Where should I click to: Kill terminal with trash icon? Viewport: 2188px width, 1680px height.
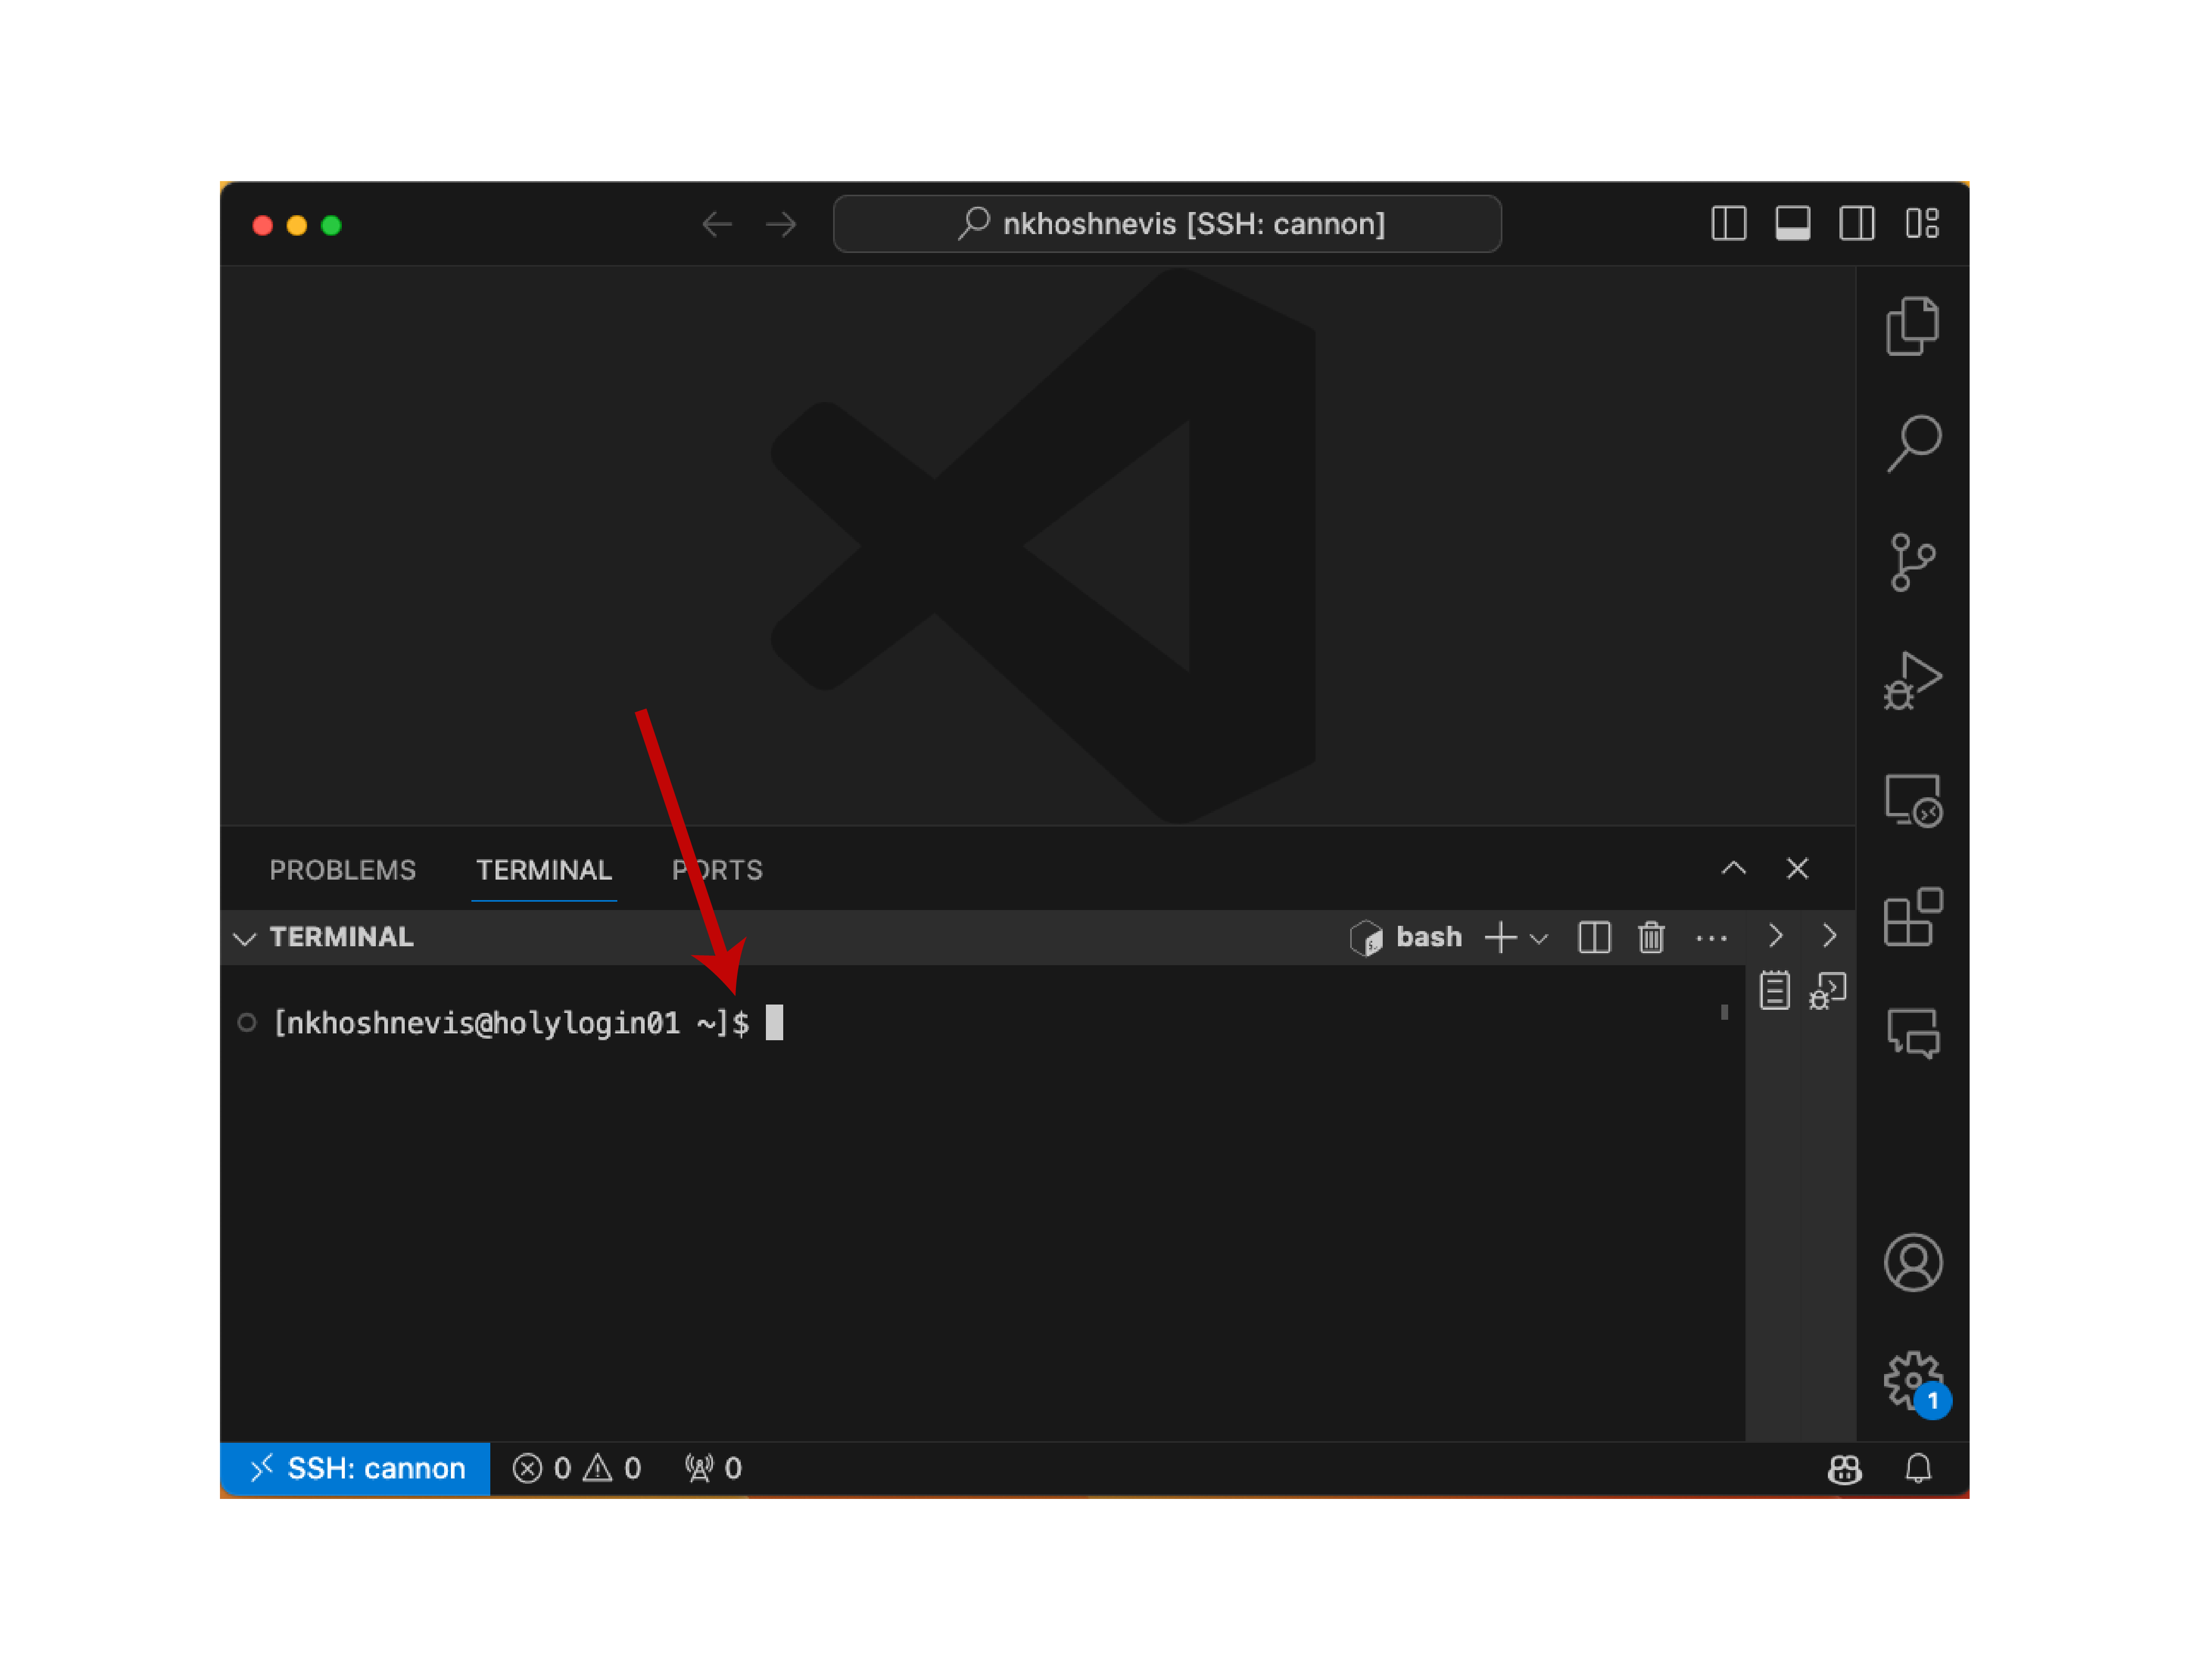[1651, 937]
